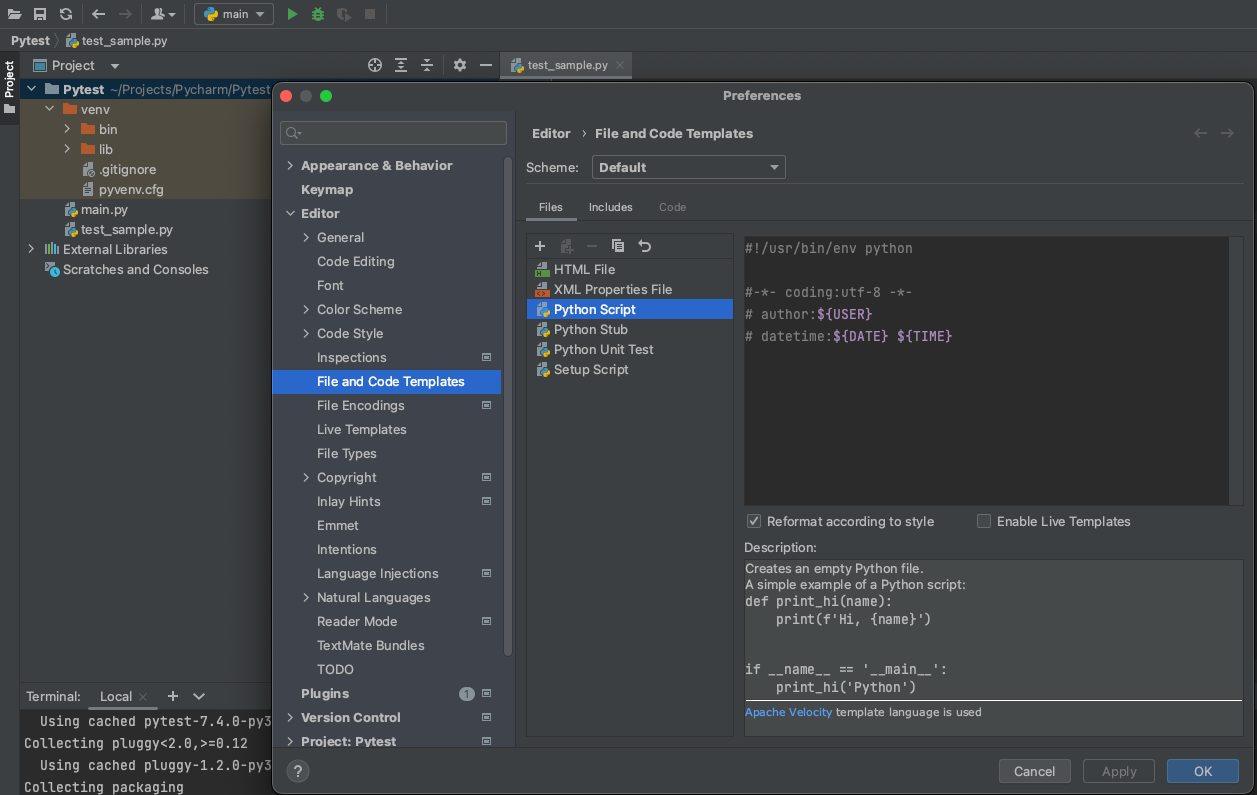Click the Copy Template icon

[618, 246]
